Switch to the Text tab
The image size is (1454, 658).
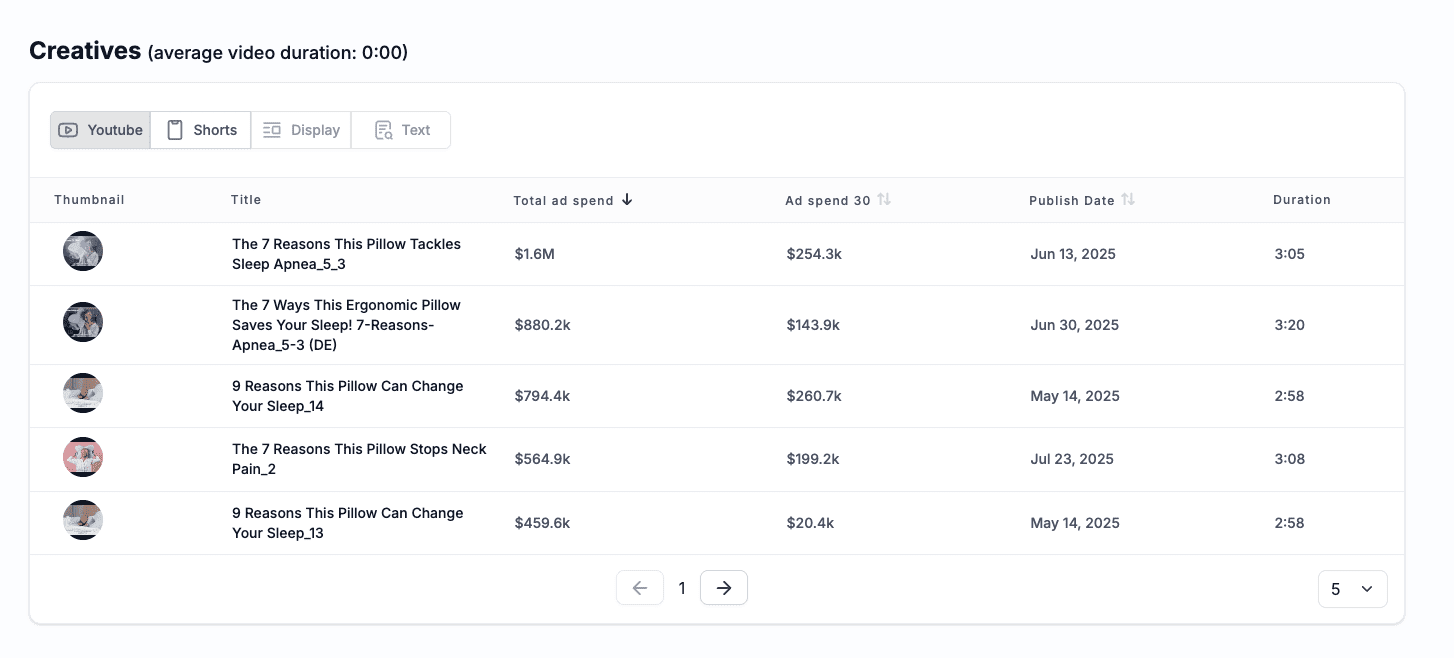point(401,130)
